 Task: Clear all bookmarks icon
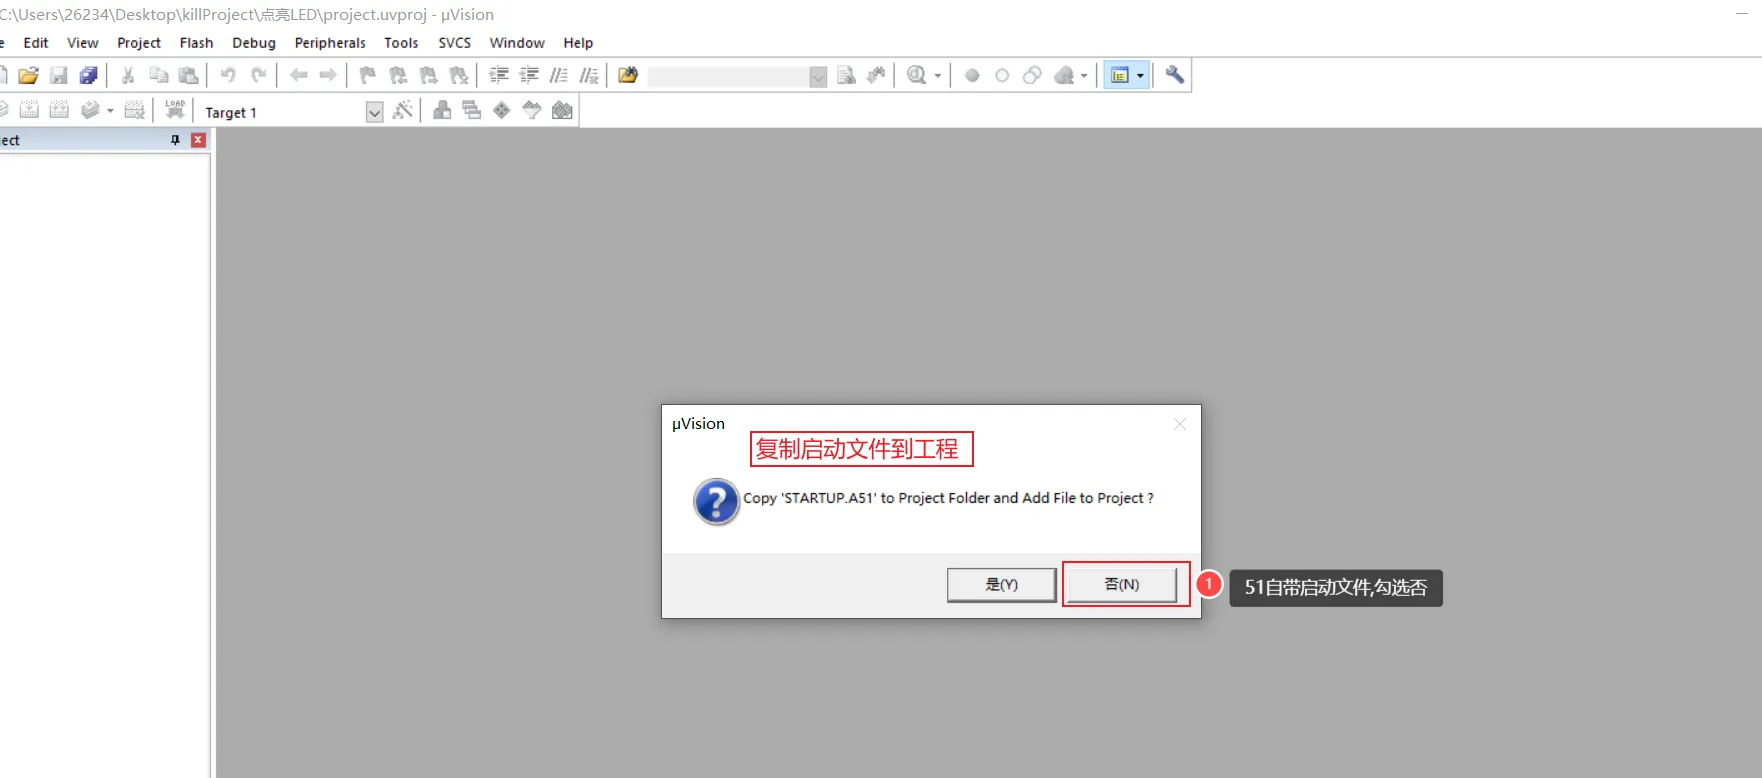click(x=459, y=75)
